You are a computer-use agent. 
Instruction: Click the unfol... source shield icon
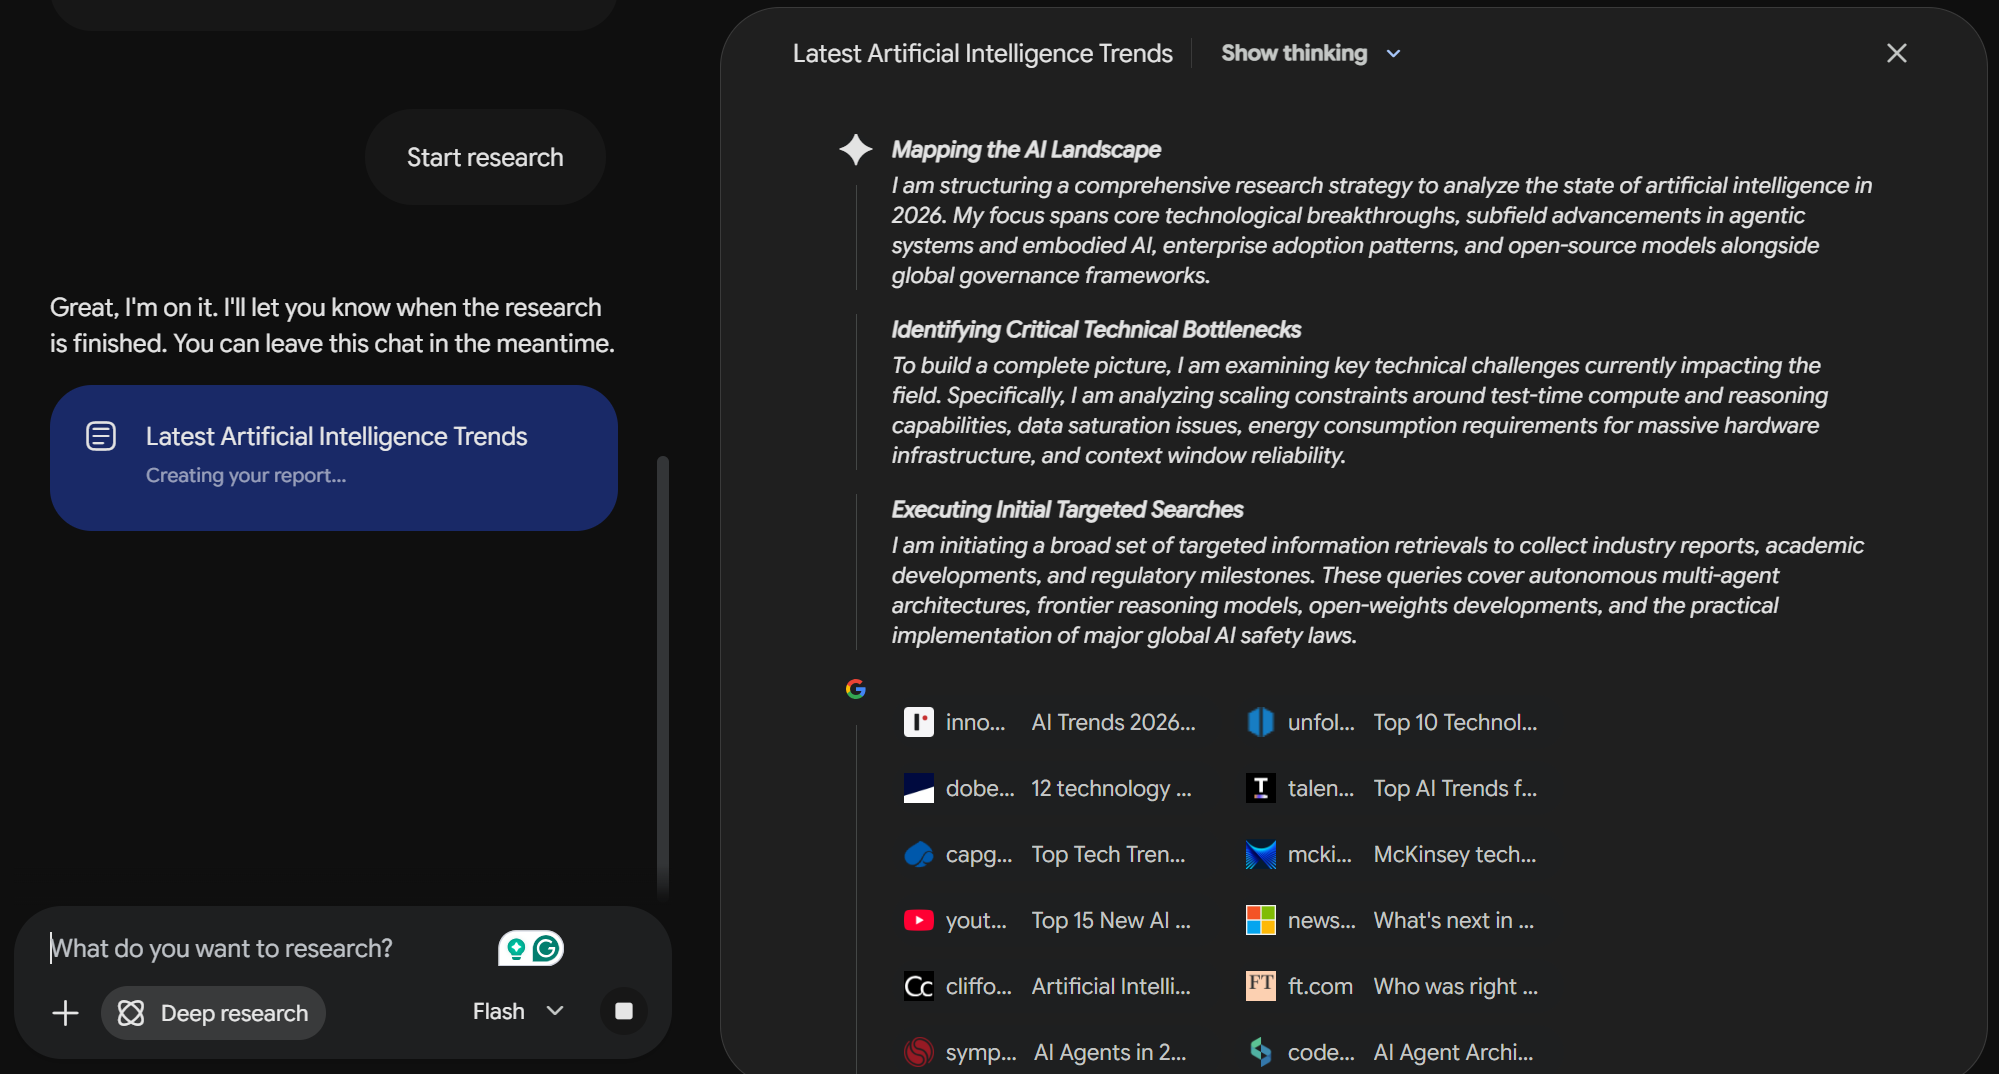1261,722
